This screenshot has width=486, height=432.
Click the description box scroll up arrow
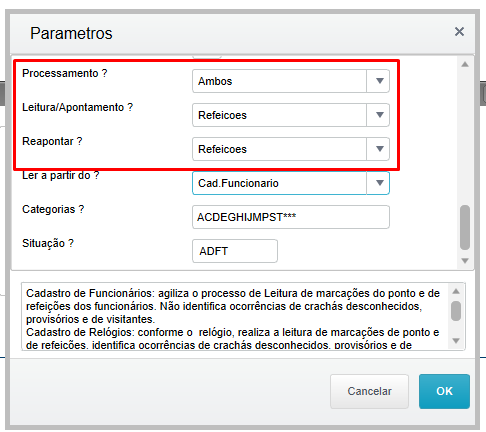click(x=456, y=291)
